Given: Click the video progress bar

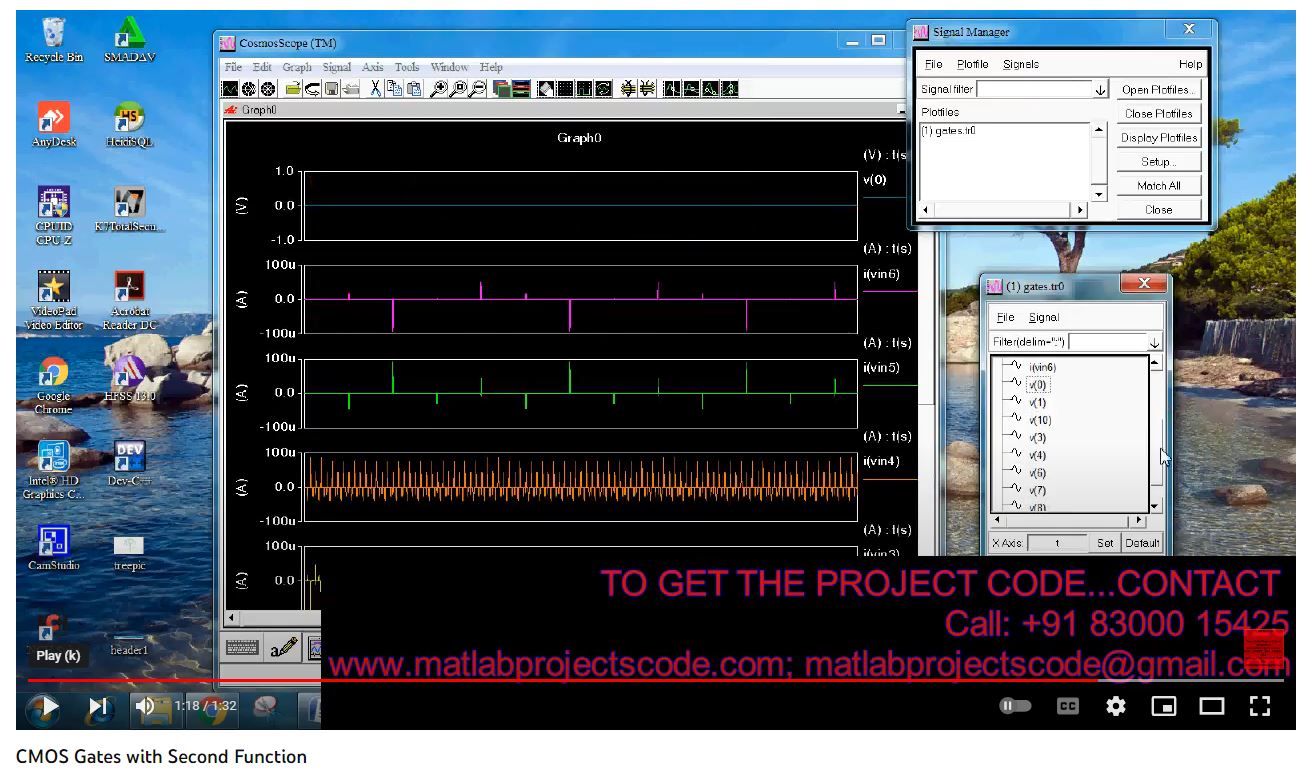Looking at the screenshot, I should pyautogui.click(x=600, y=681).
